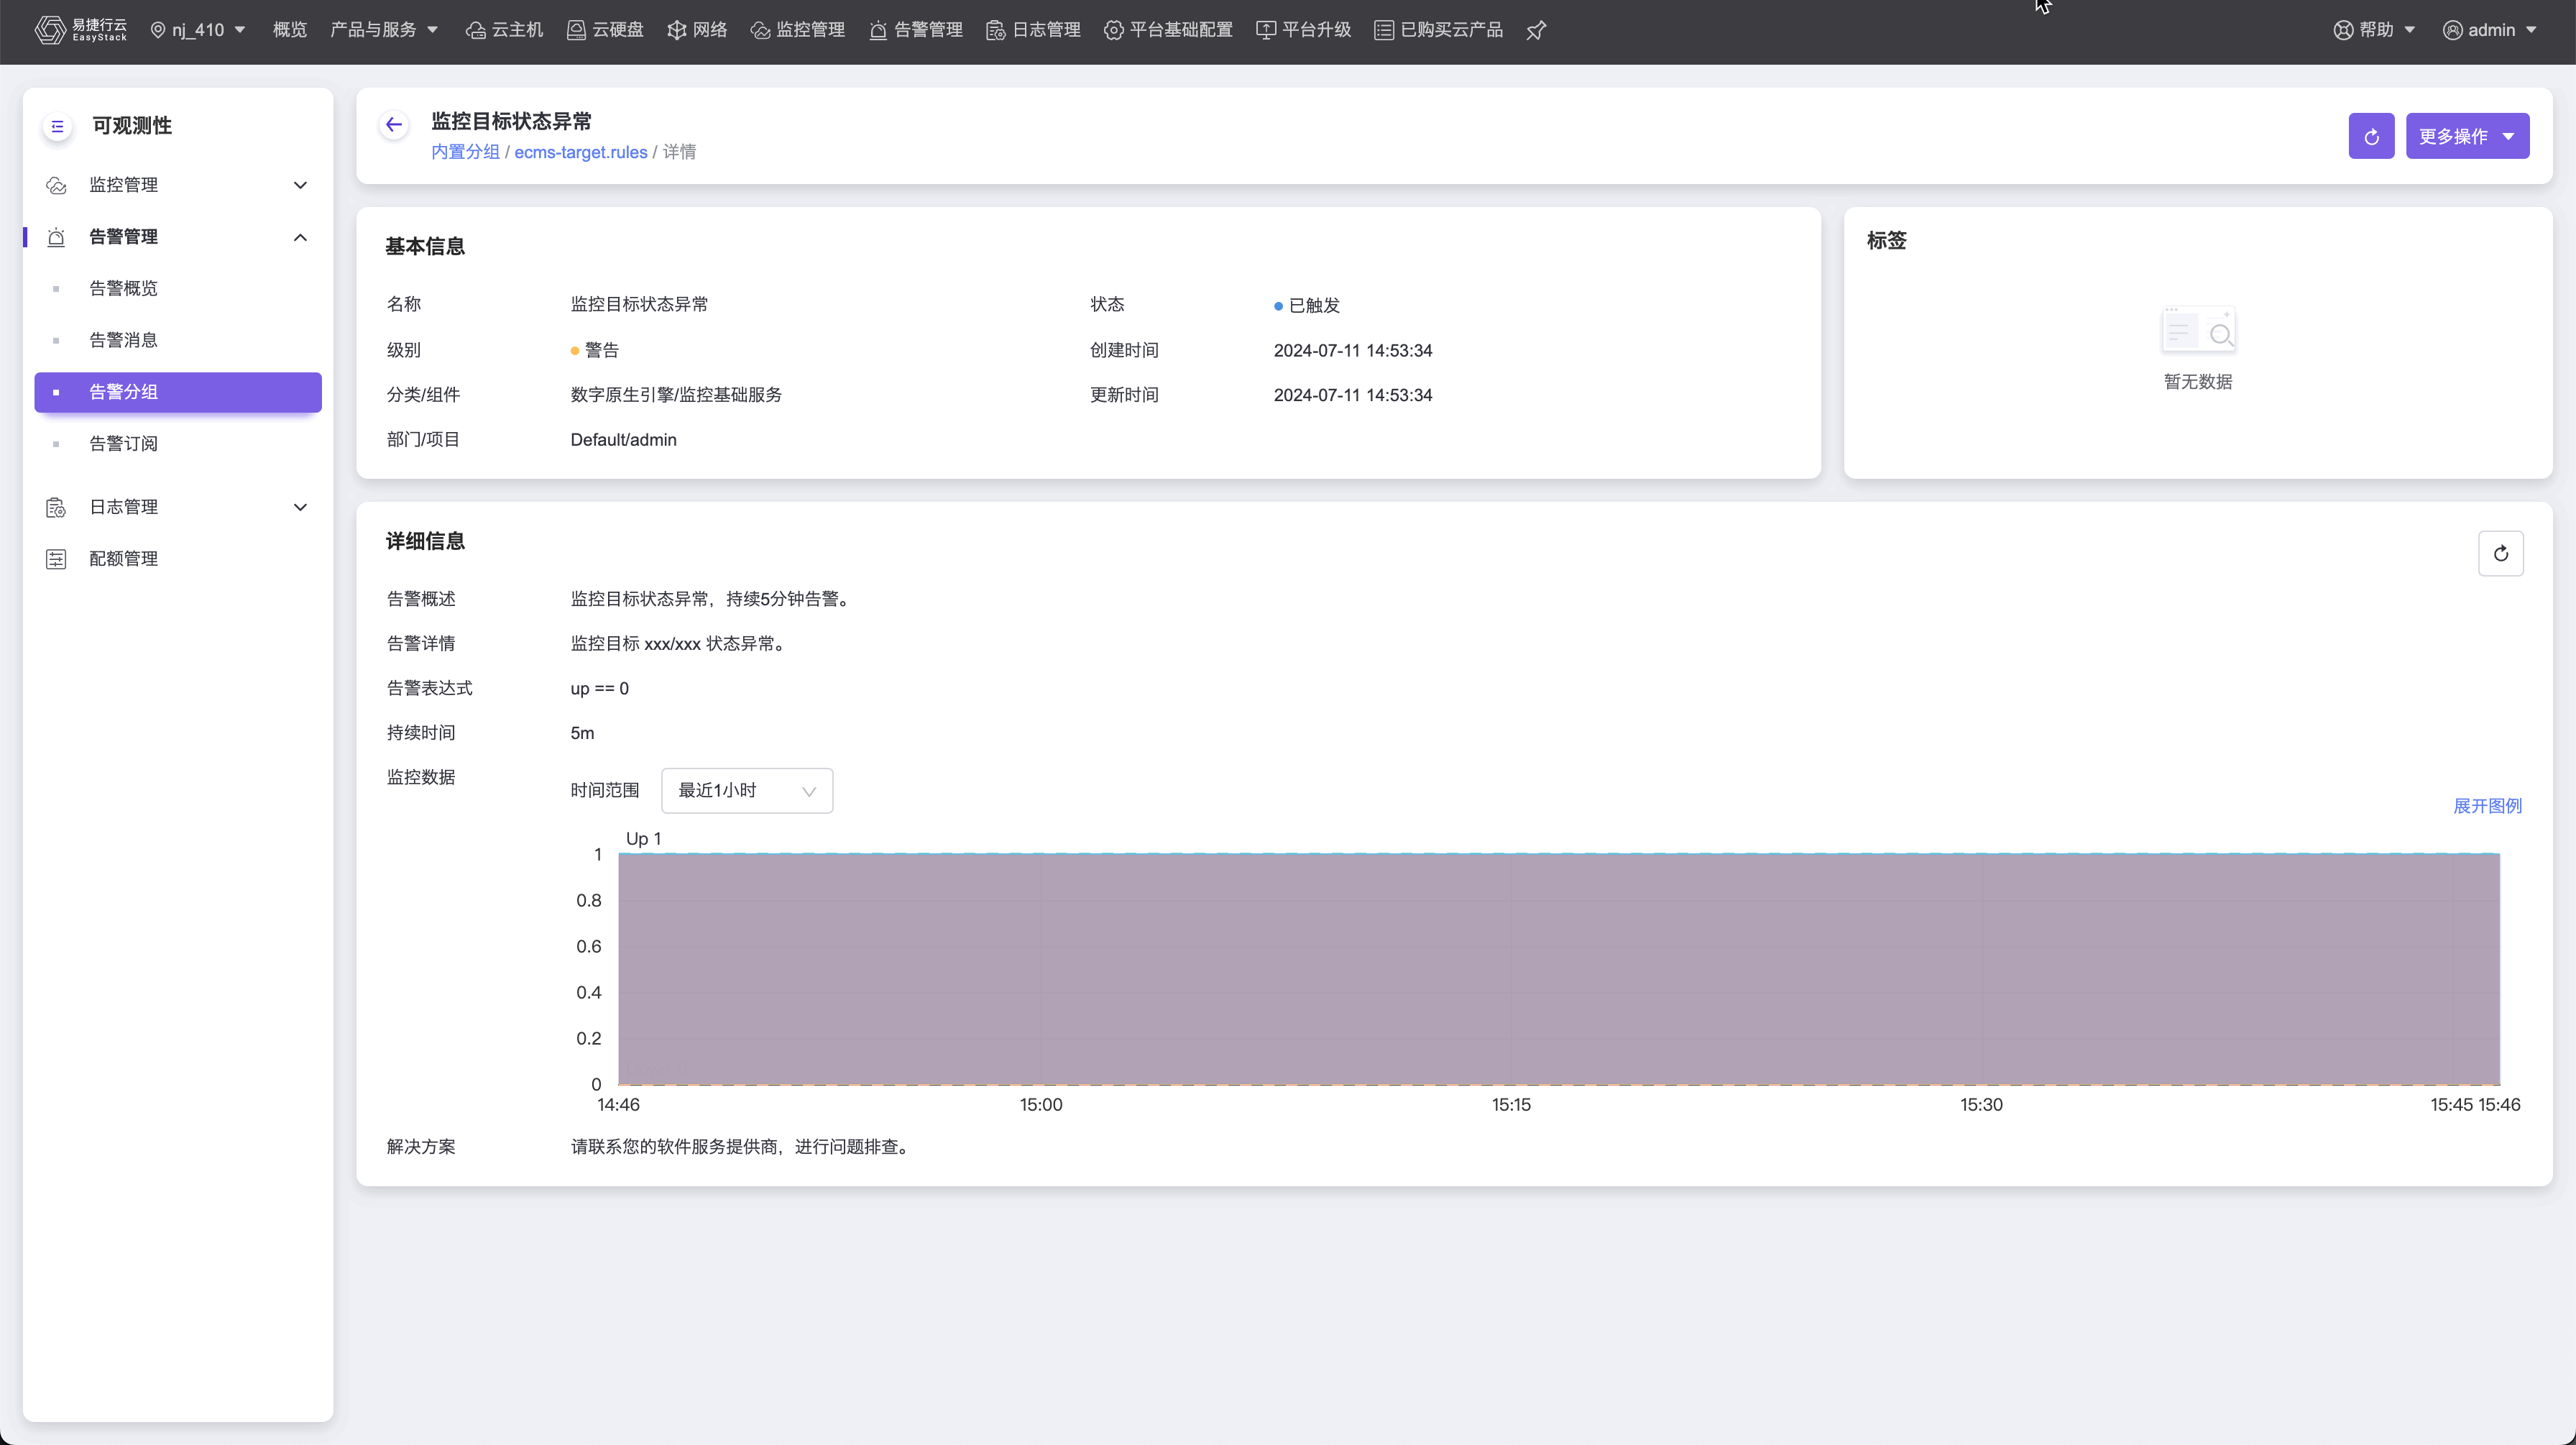2576x1445 pixels.
Task: Open the nj_410 region selector
Action: (198, 30)
